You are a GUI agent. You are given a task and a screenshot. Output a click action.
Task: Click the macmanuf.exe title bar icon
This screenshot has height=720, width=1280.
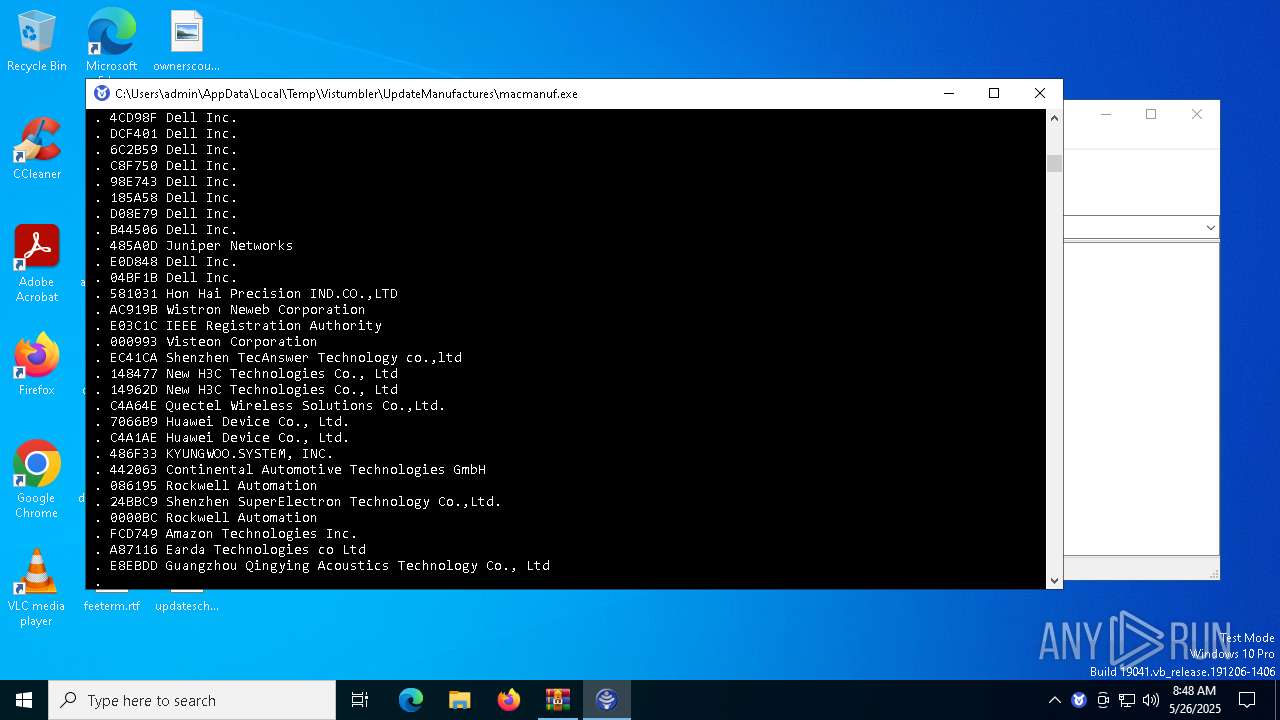click(102, 93)
